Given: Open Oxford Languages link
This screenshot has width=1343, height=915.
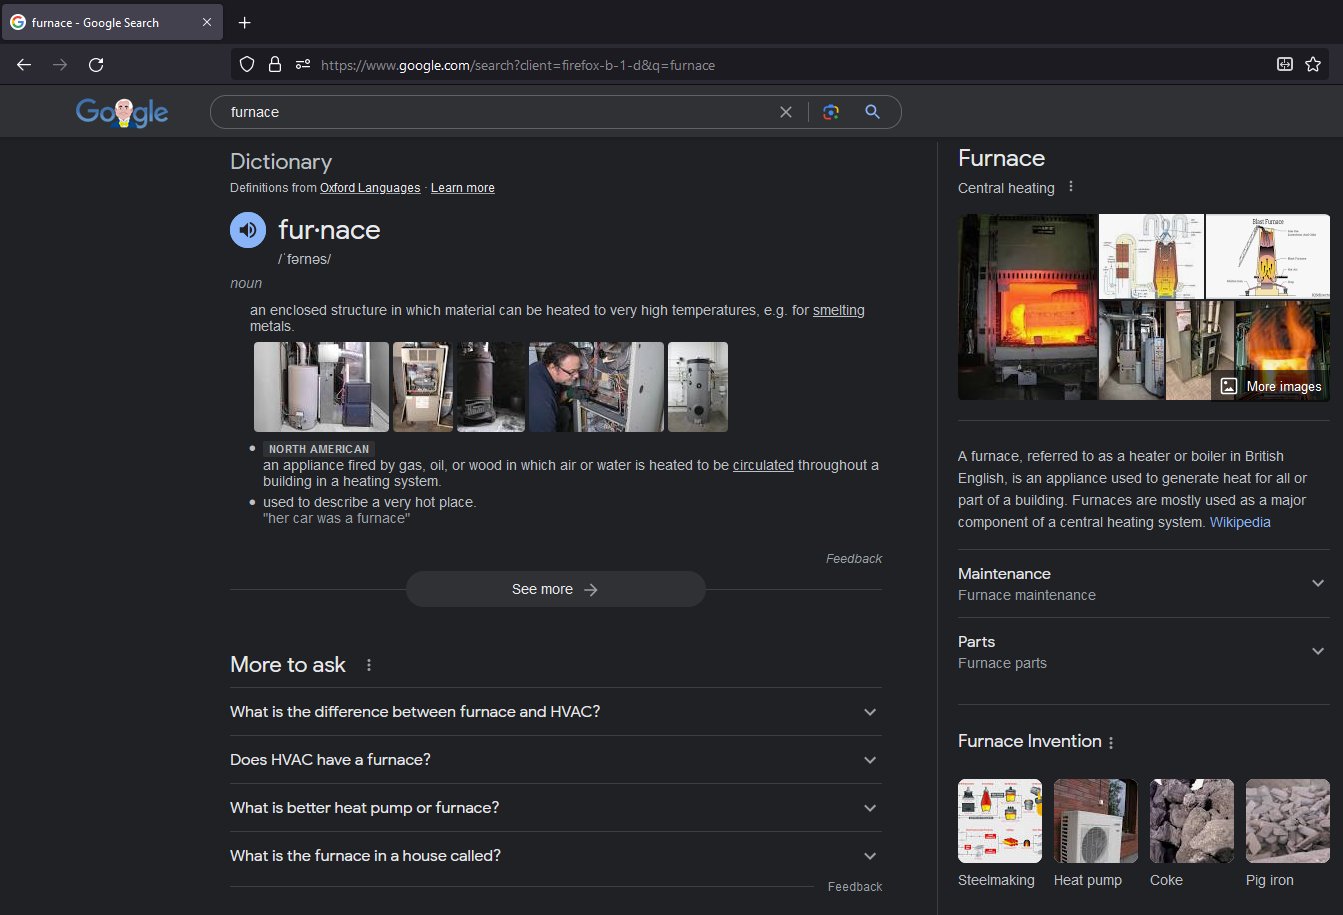Looking at the screenshot, I should tap(370, 188).
